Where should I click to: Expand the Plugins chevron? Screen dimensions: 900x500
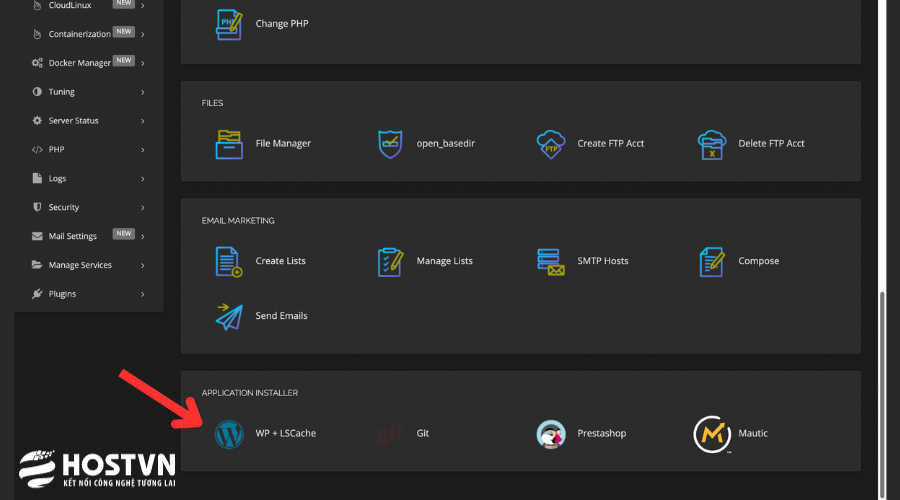(x=142, y=294)
